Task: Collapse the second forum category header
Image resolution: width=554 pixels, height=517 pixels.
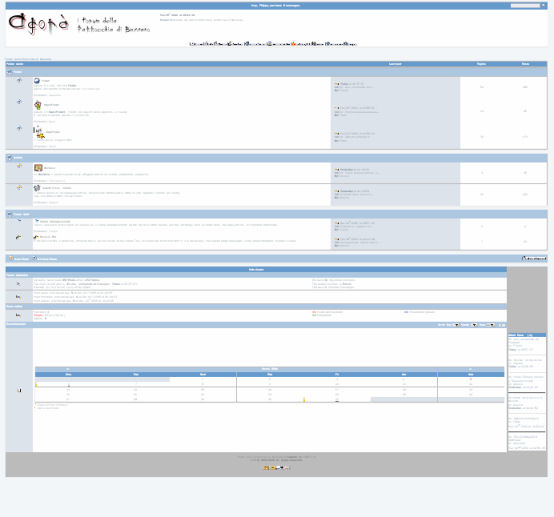Action: tap(10, 157)
